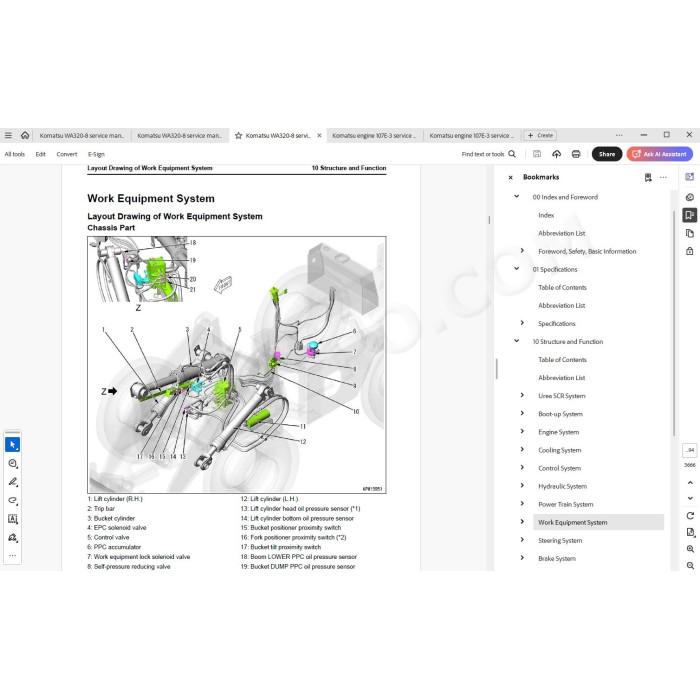Expand the Specifications sub-bookmark
The height and width of the screenshot is (700, 700).
tap(522, 323)
